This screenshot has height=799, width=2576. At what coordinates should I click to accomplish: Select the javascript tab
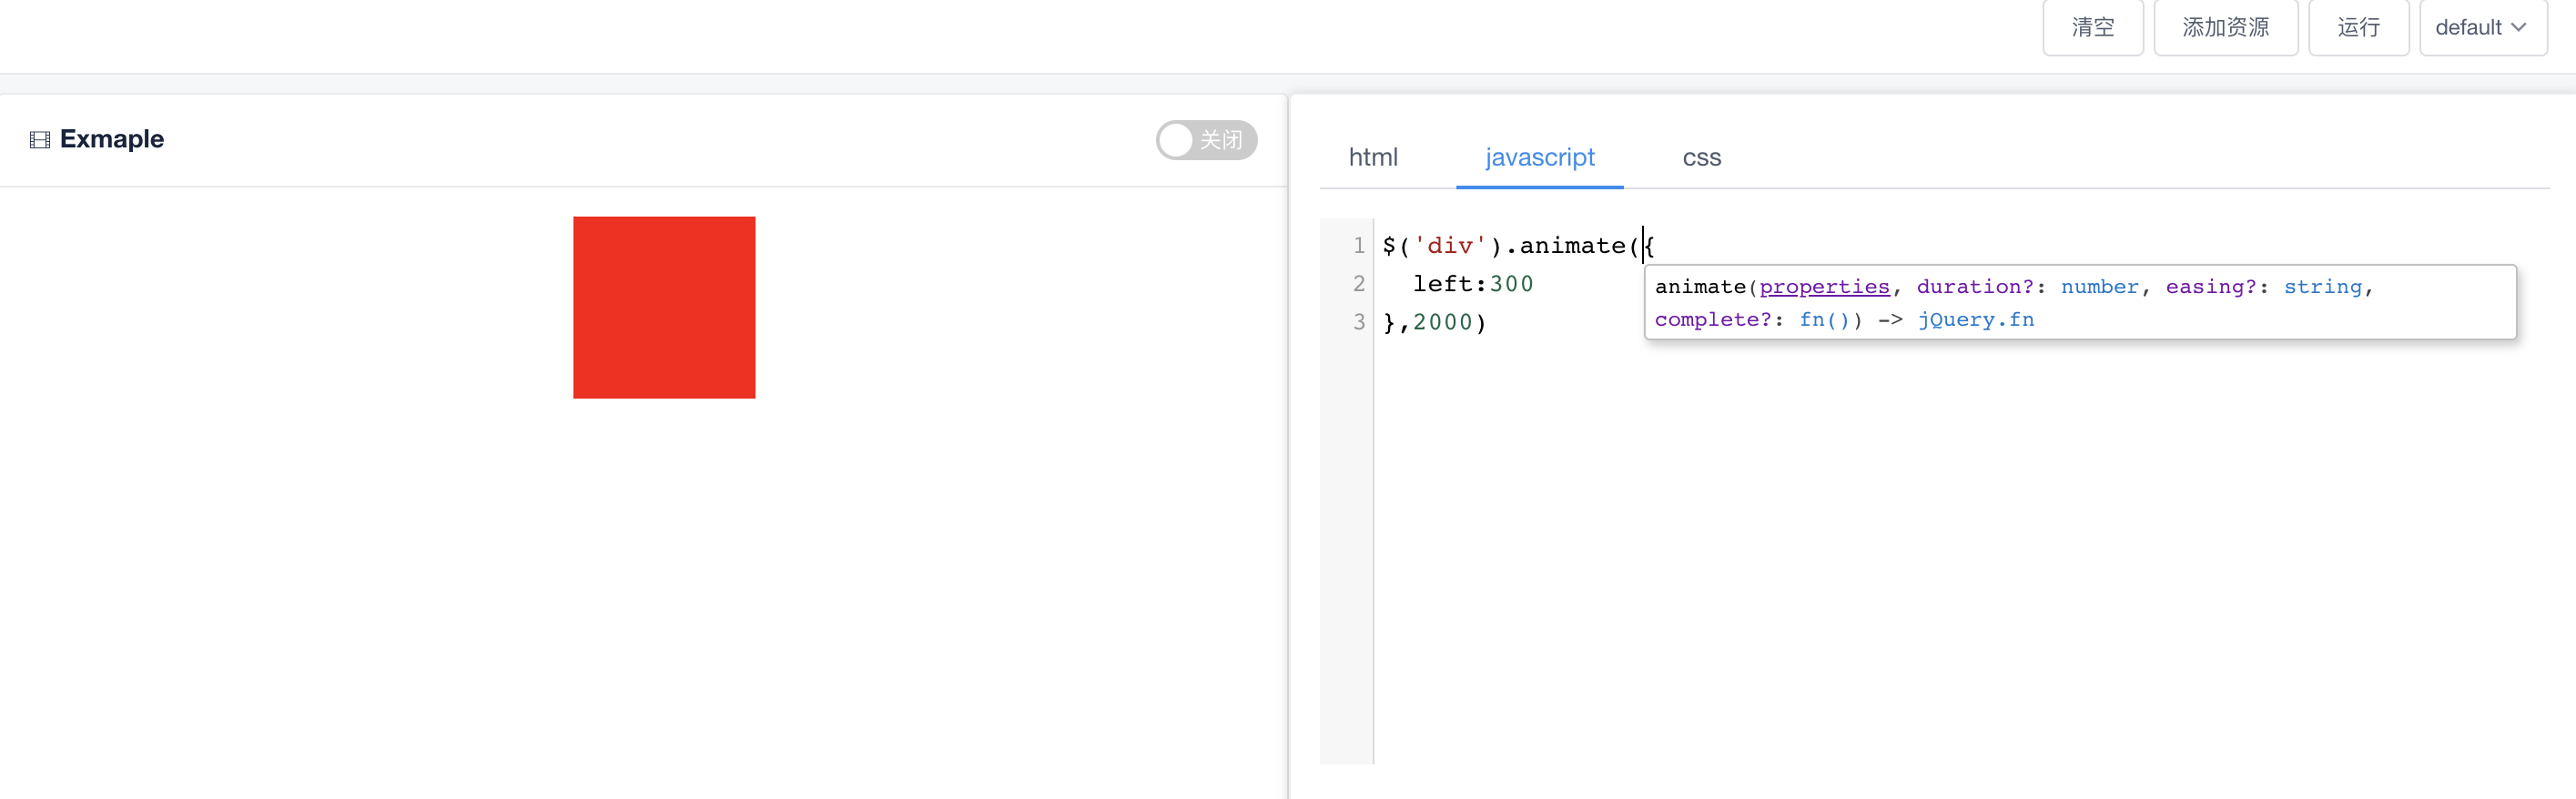pos(1539,157)
